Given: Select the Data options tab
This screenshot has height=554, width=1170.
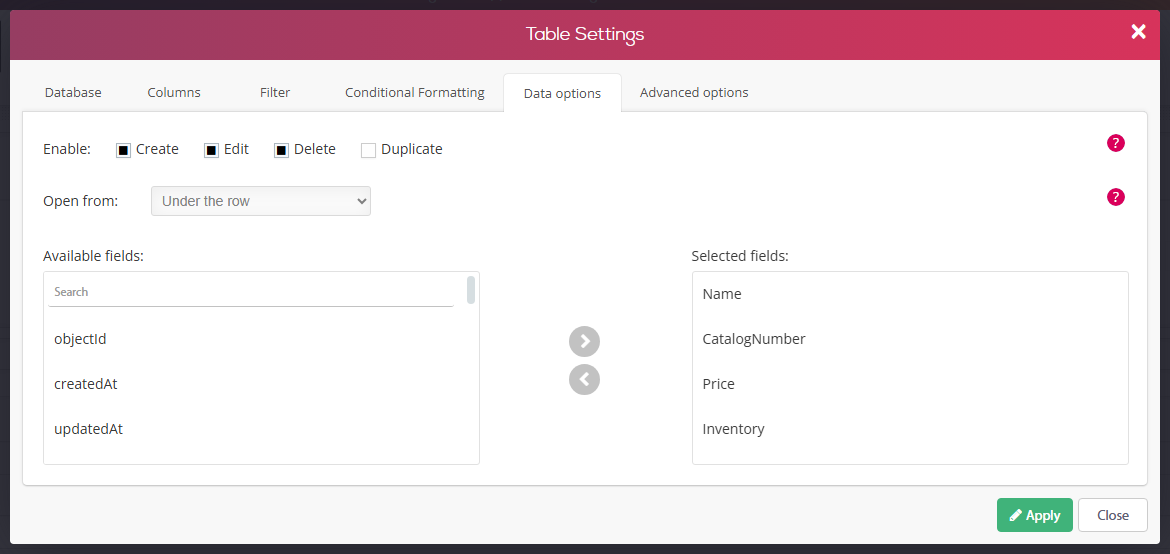Looking at the screenshot, I should pos(562,93).
